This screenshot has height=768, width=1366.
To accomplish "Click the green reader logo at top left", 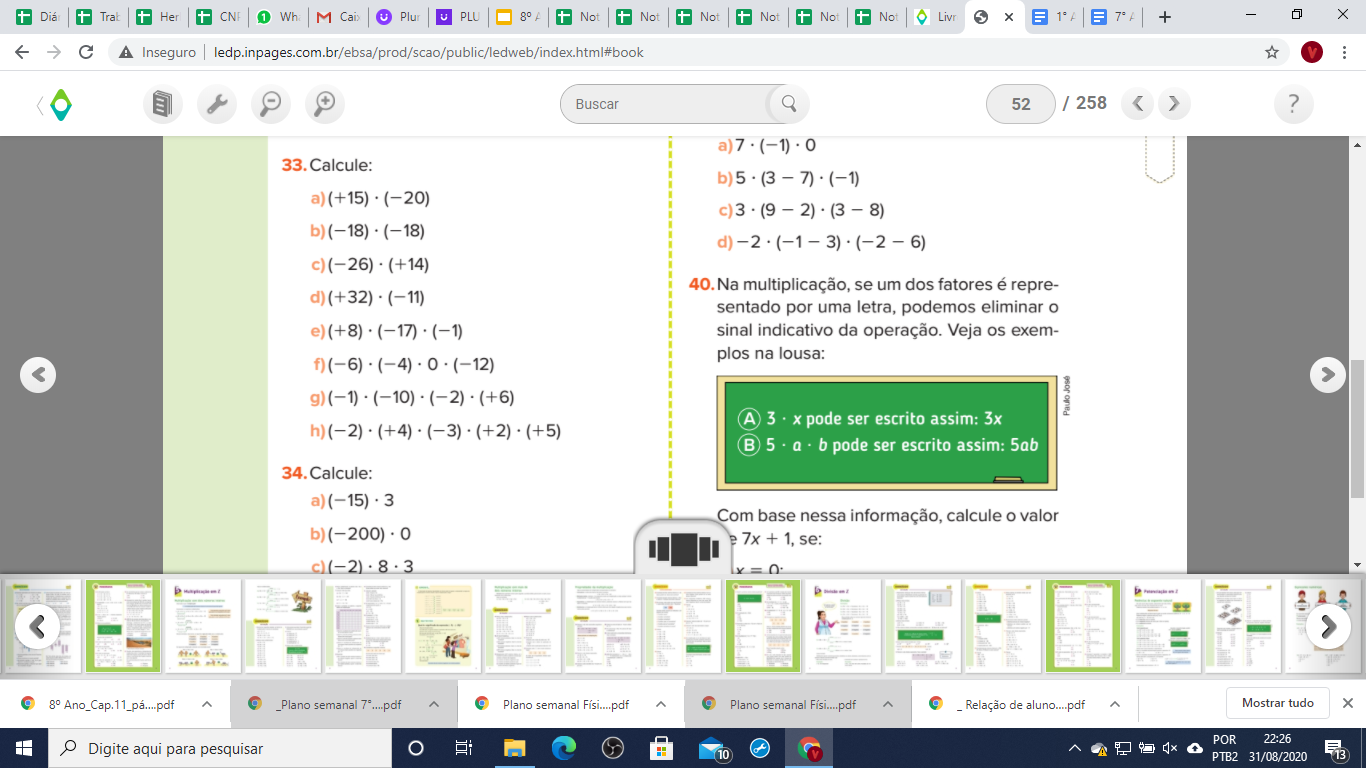I will coord(61,104).
